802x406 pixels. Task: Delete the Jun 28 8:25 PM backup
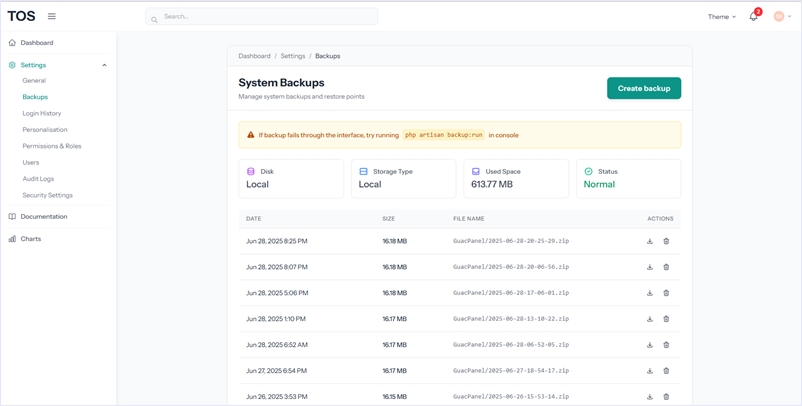666,241
